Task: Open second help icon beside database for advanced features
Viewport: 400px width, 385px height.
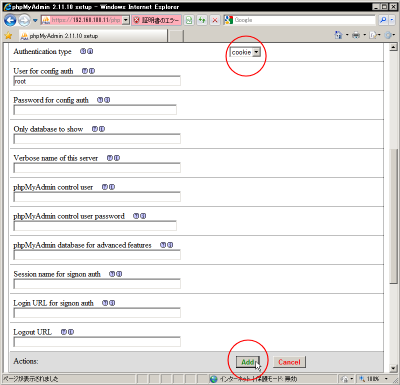Action: coord(170,245)
